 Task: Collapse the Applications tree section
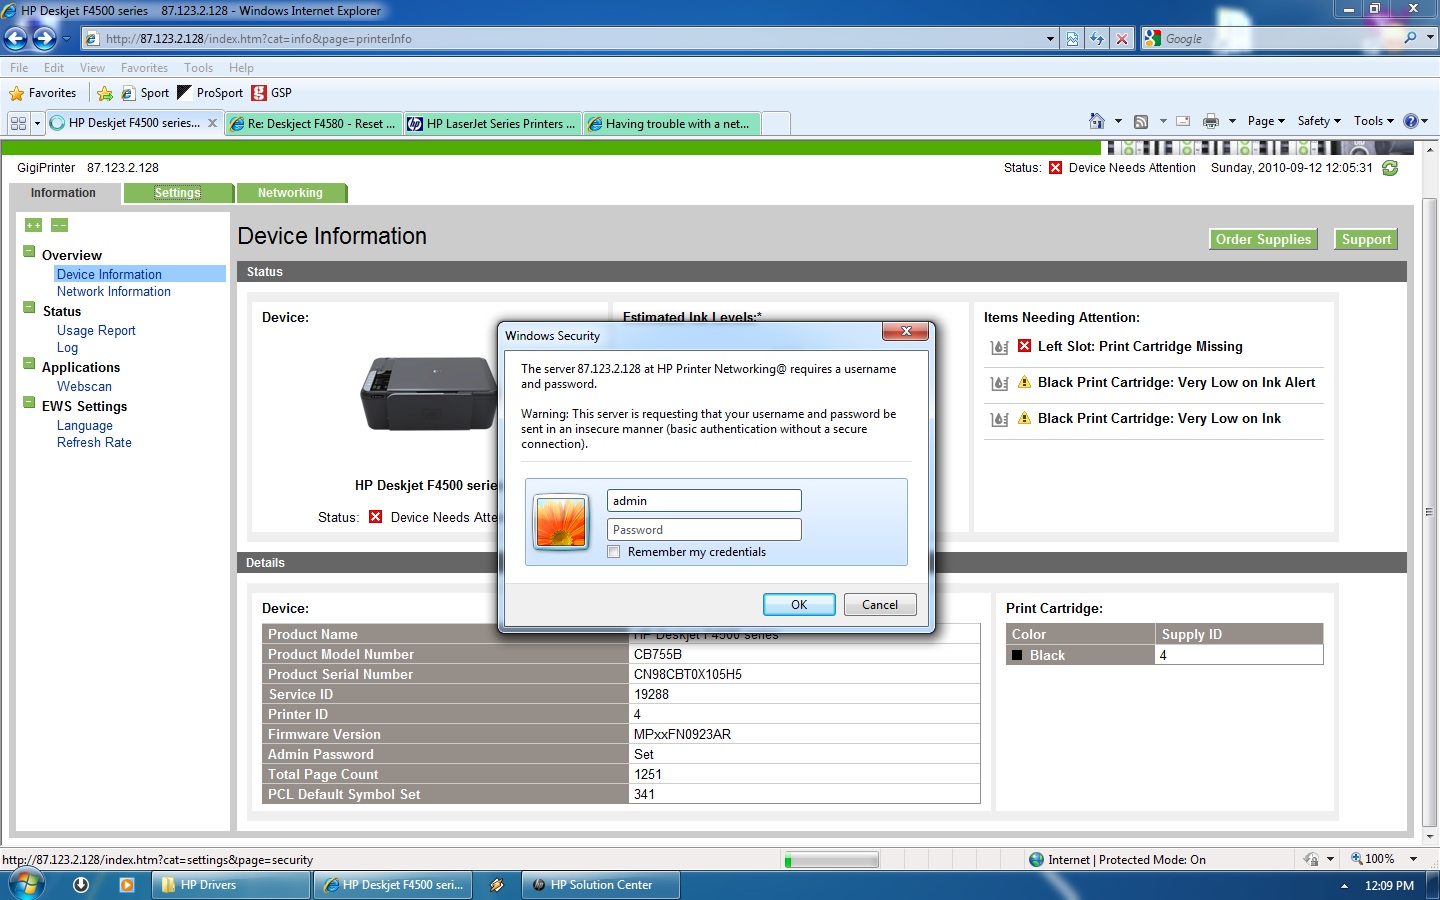30,364
